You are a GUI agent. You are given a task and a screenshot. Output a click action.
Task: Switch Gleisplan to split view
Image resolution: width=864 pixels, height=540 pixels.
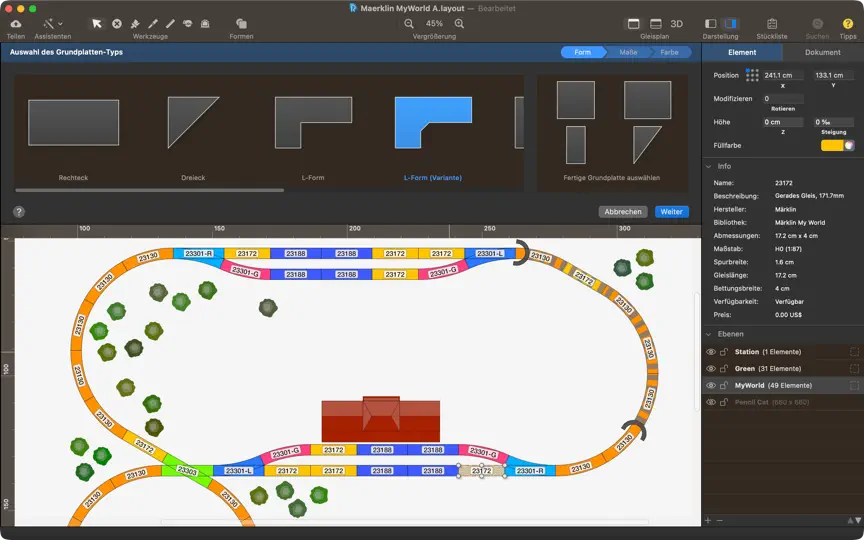656,24
